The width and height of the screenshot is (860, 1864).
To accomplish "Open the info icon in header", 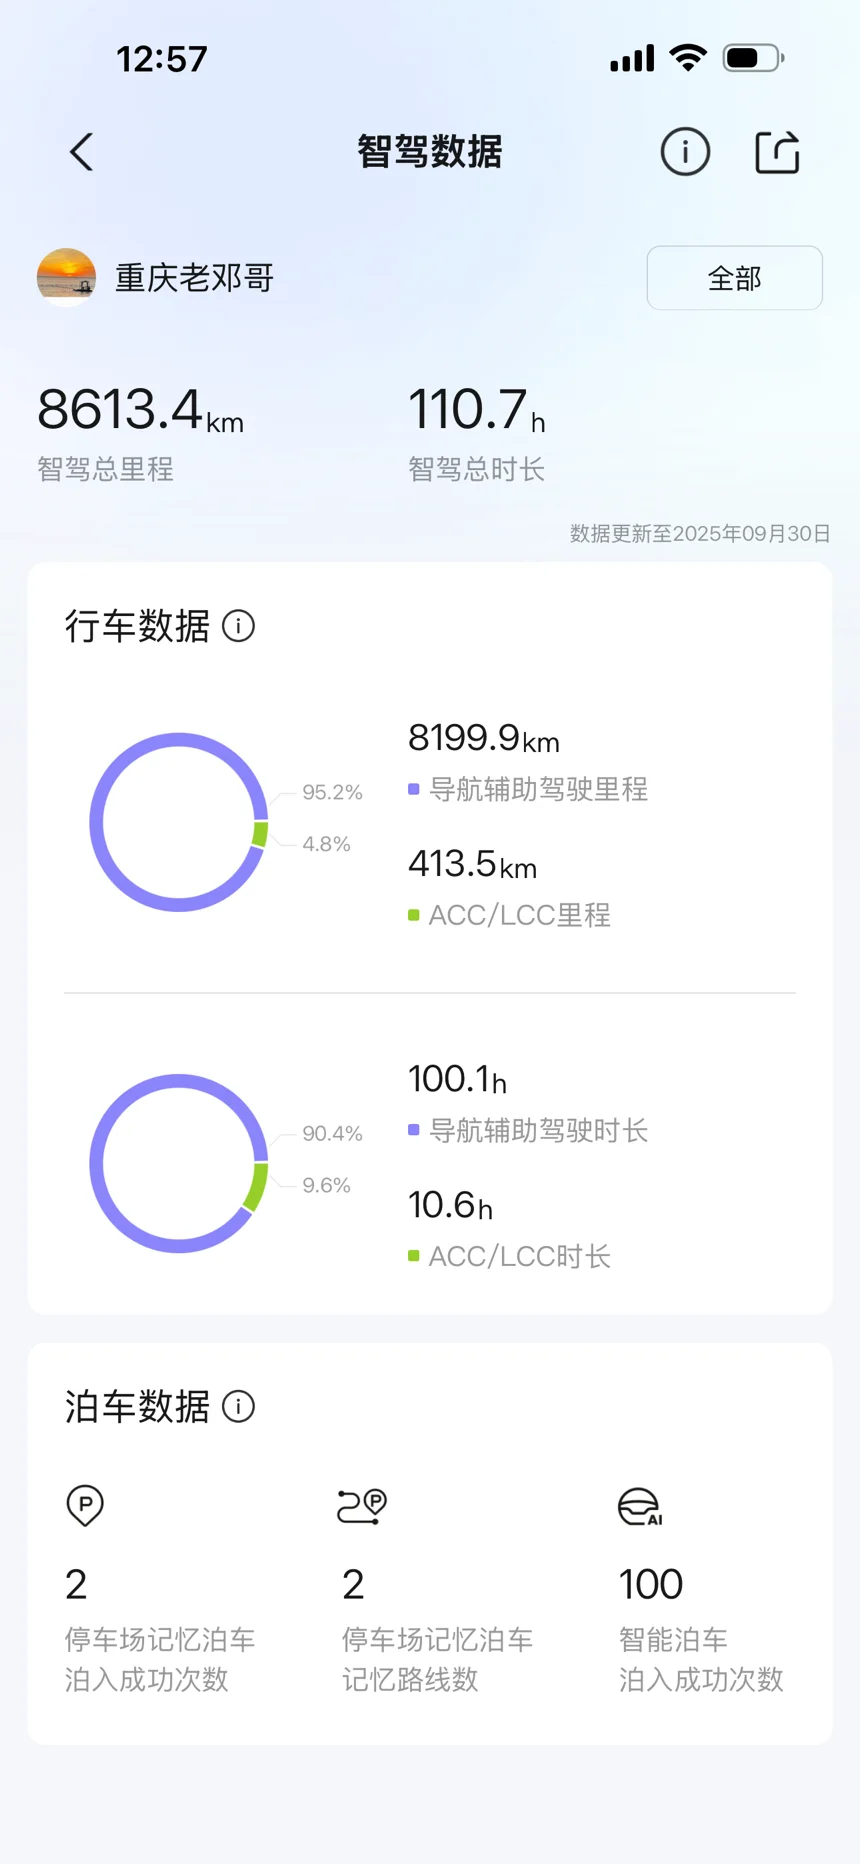I will coord(685,153).
